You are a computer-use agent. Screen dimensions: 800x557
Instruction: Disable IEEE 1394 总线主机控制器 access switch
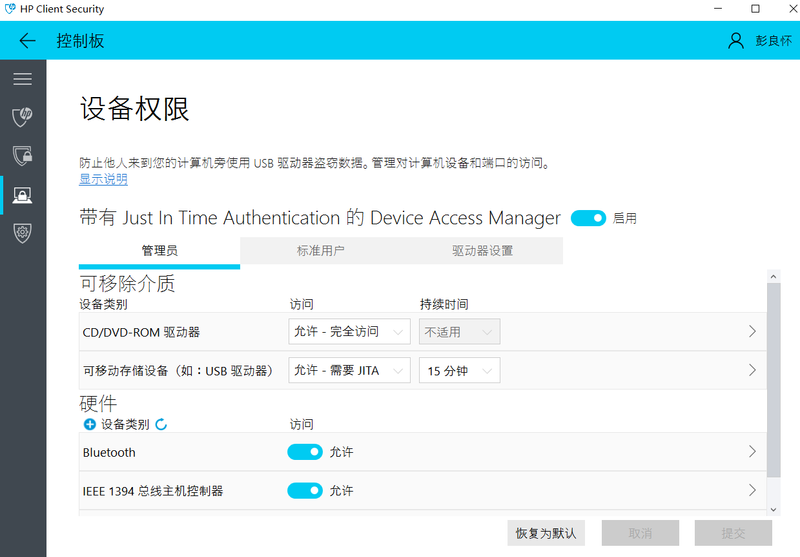click(305, 491)
